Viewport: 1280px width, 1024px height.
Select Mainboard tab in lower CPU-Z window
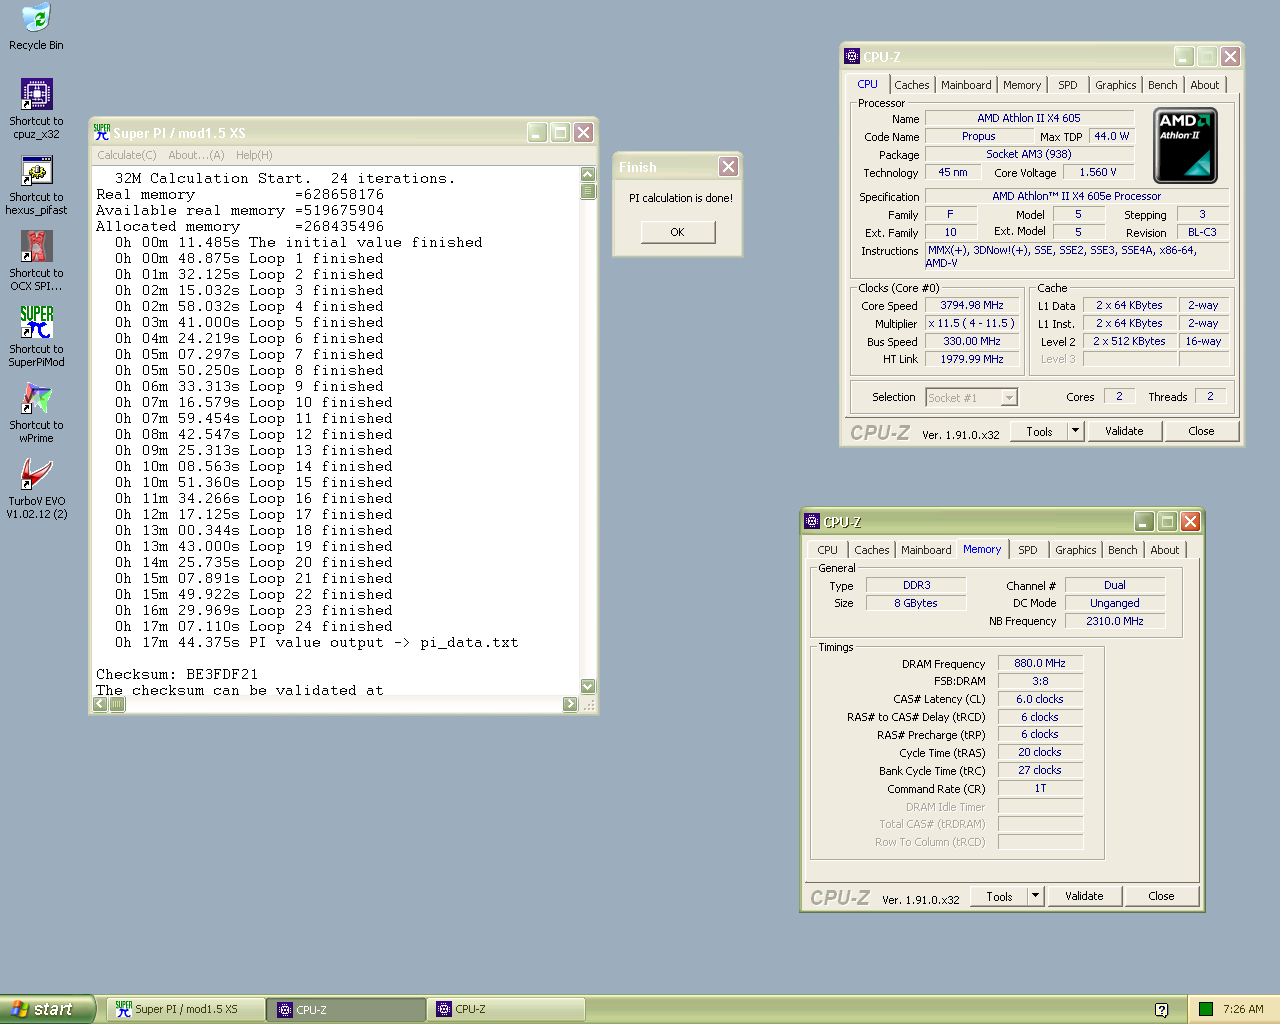[x=926, y=550]
